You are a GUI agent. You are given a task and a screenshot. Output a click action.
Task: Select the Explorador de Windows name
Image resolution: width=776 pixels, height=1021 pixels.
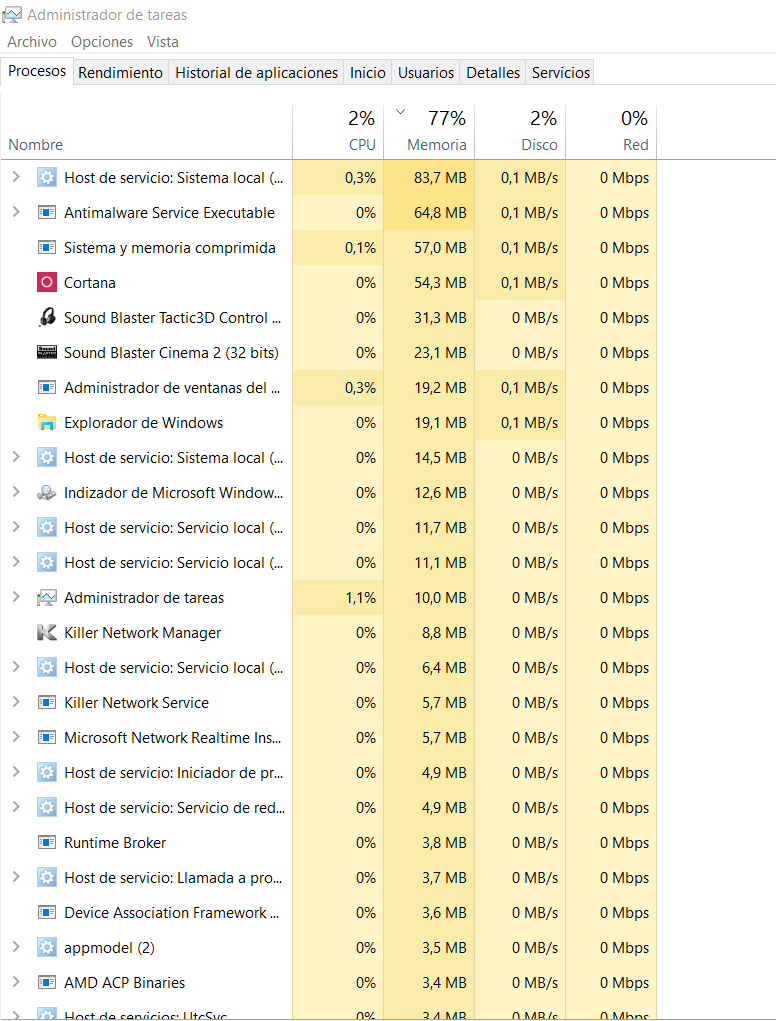click(x=143, y=423)
